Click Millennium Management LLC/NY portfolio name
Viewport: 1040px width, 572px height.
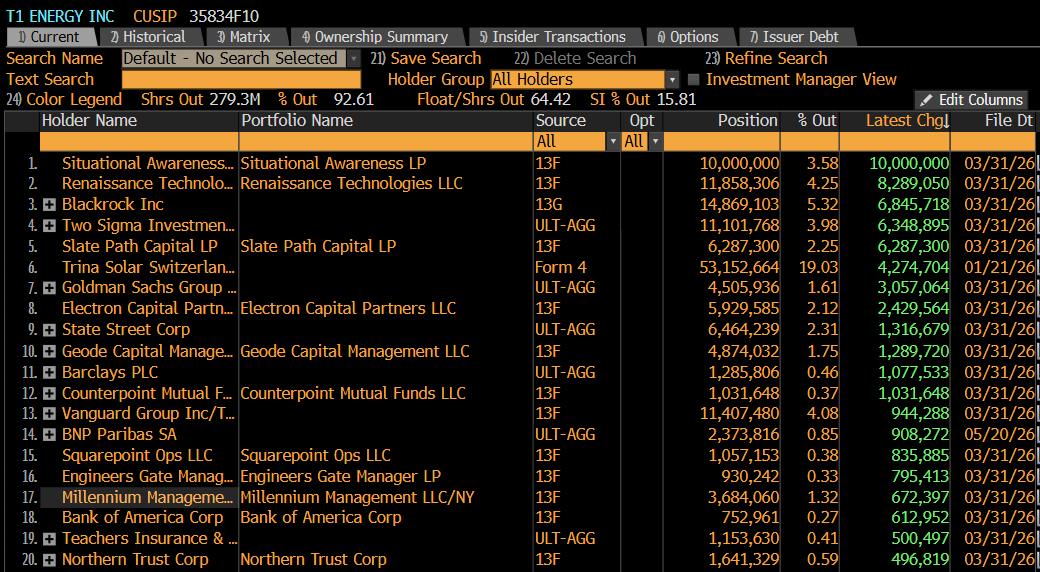coord(358,498)
